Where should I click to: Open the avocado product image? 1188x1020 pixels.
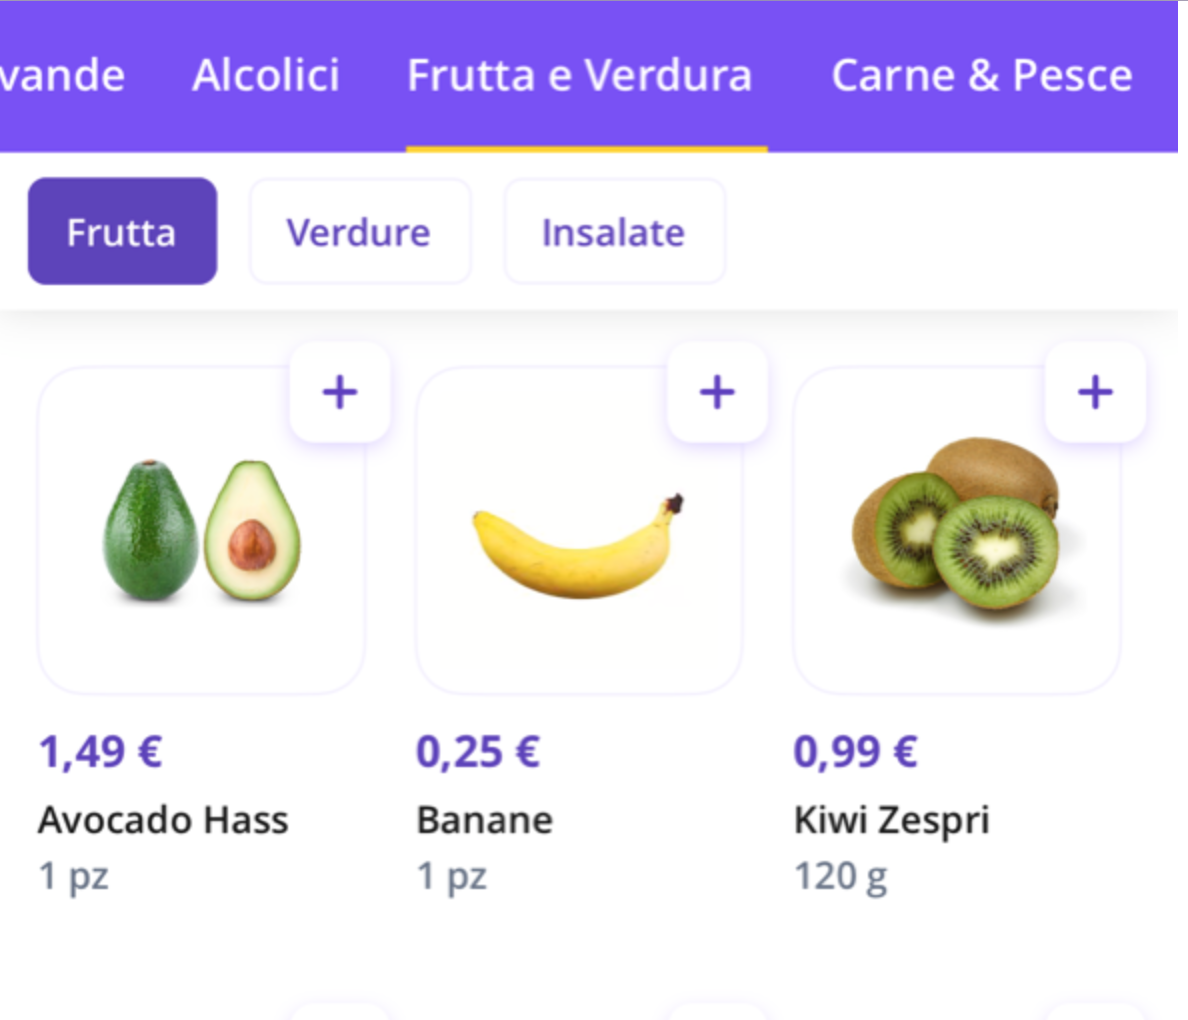click(201, 530)
